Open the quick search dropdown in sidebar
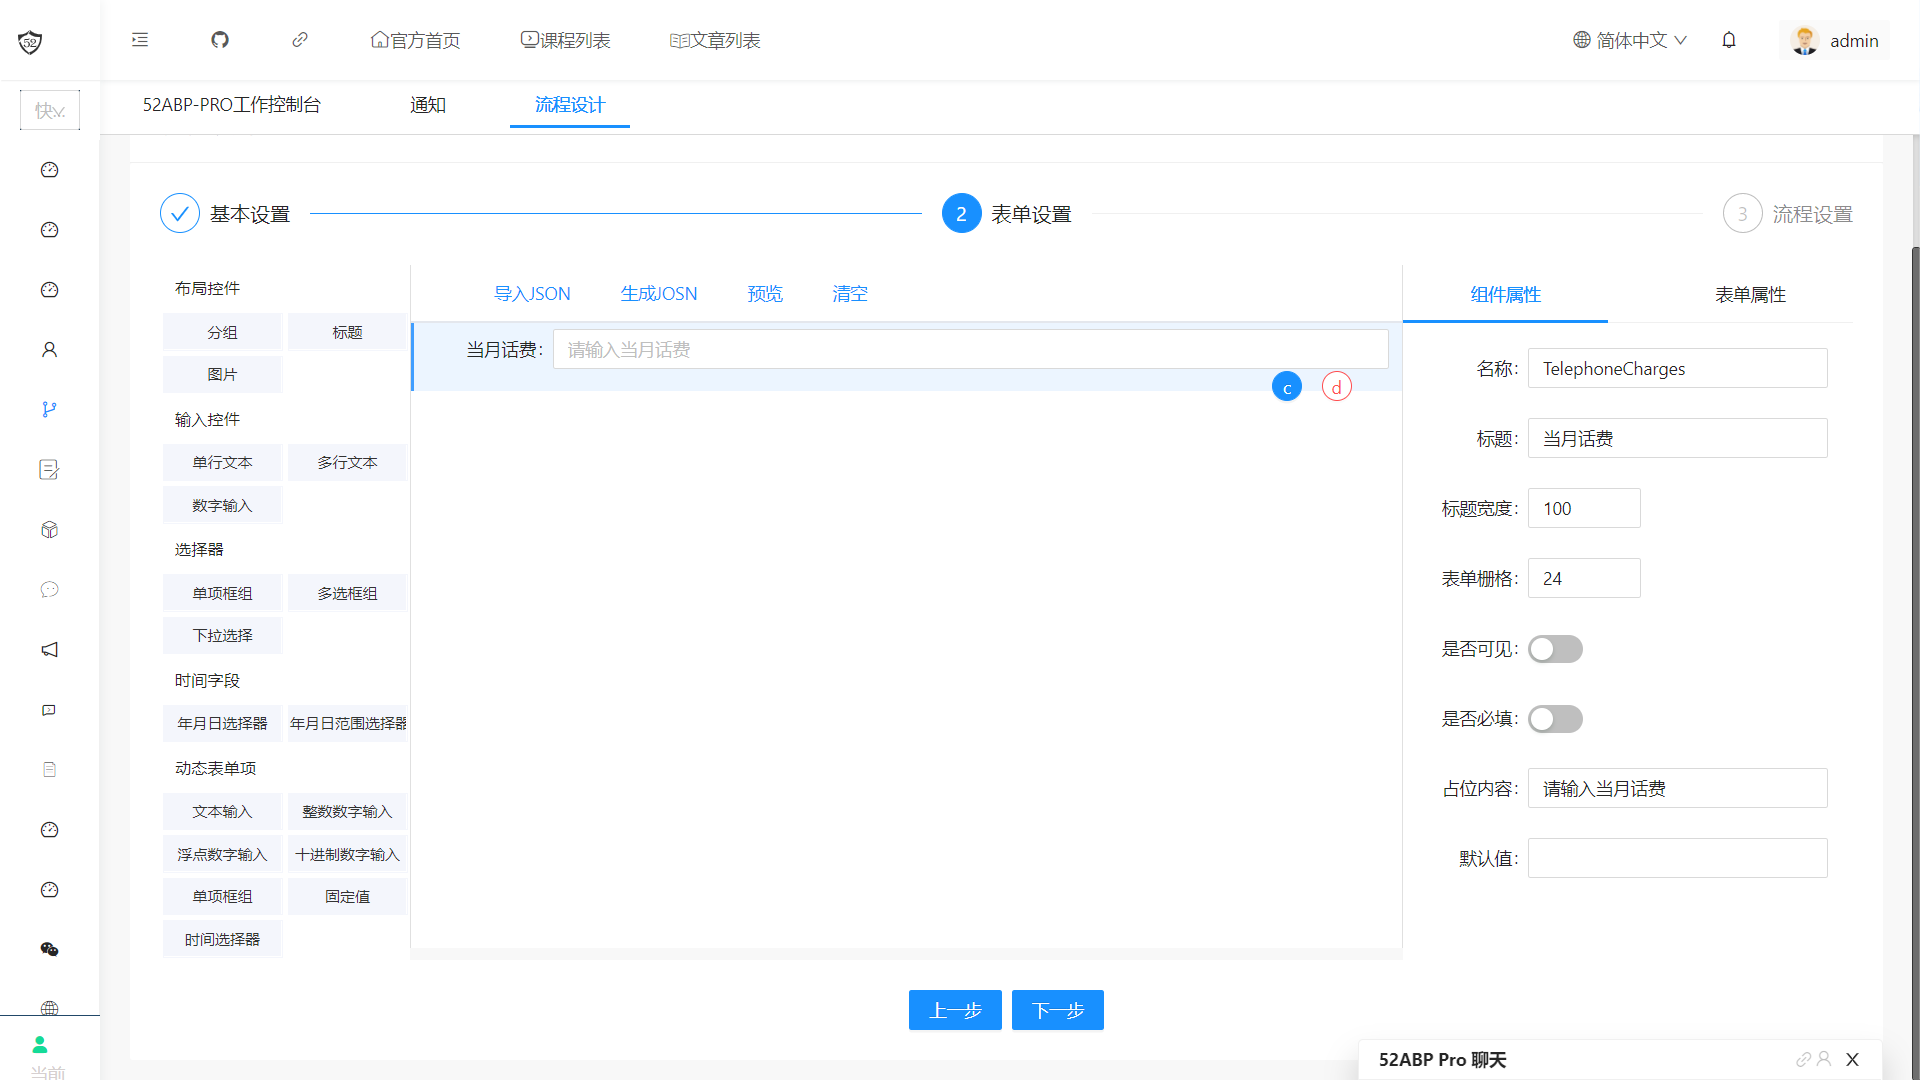The height and width of the screenshot is (1080, 1920). coord(50,110)
